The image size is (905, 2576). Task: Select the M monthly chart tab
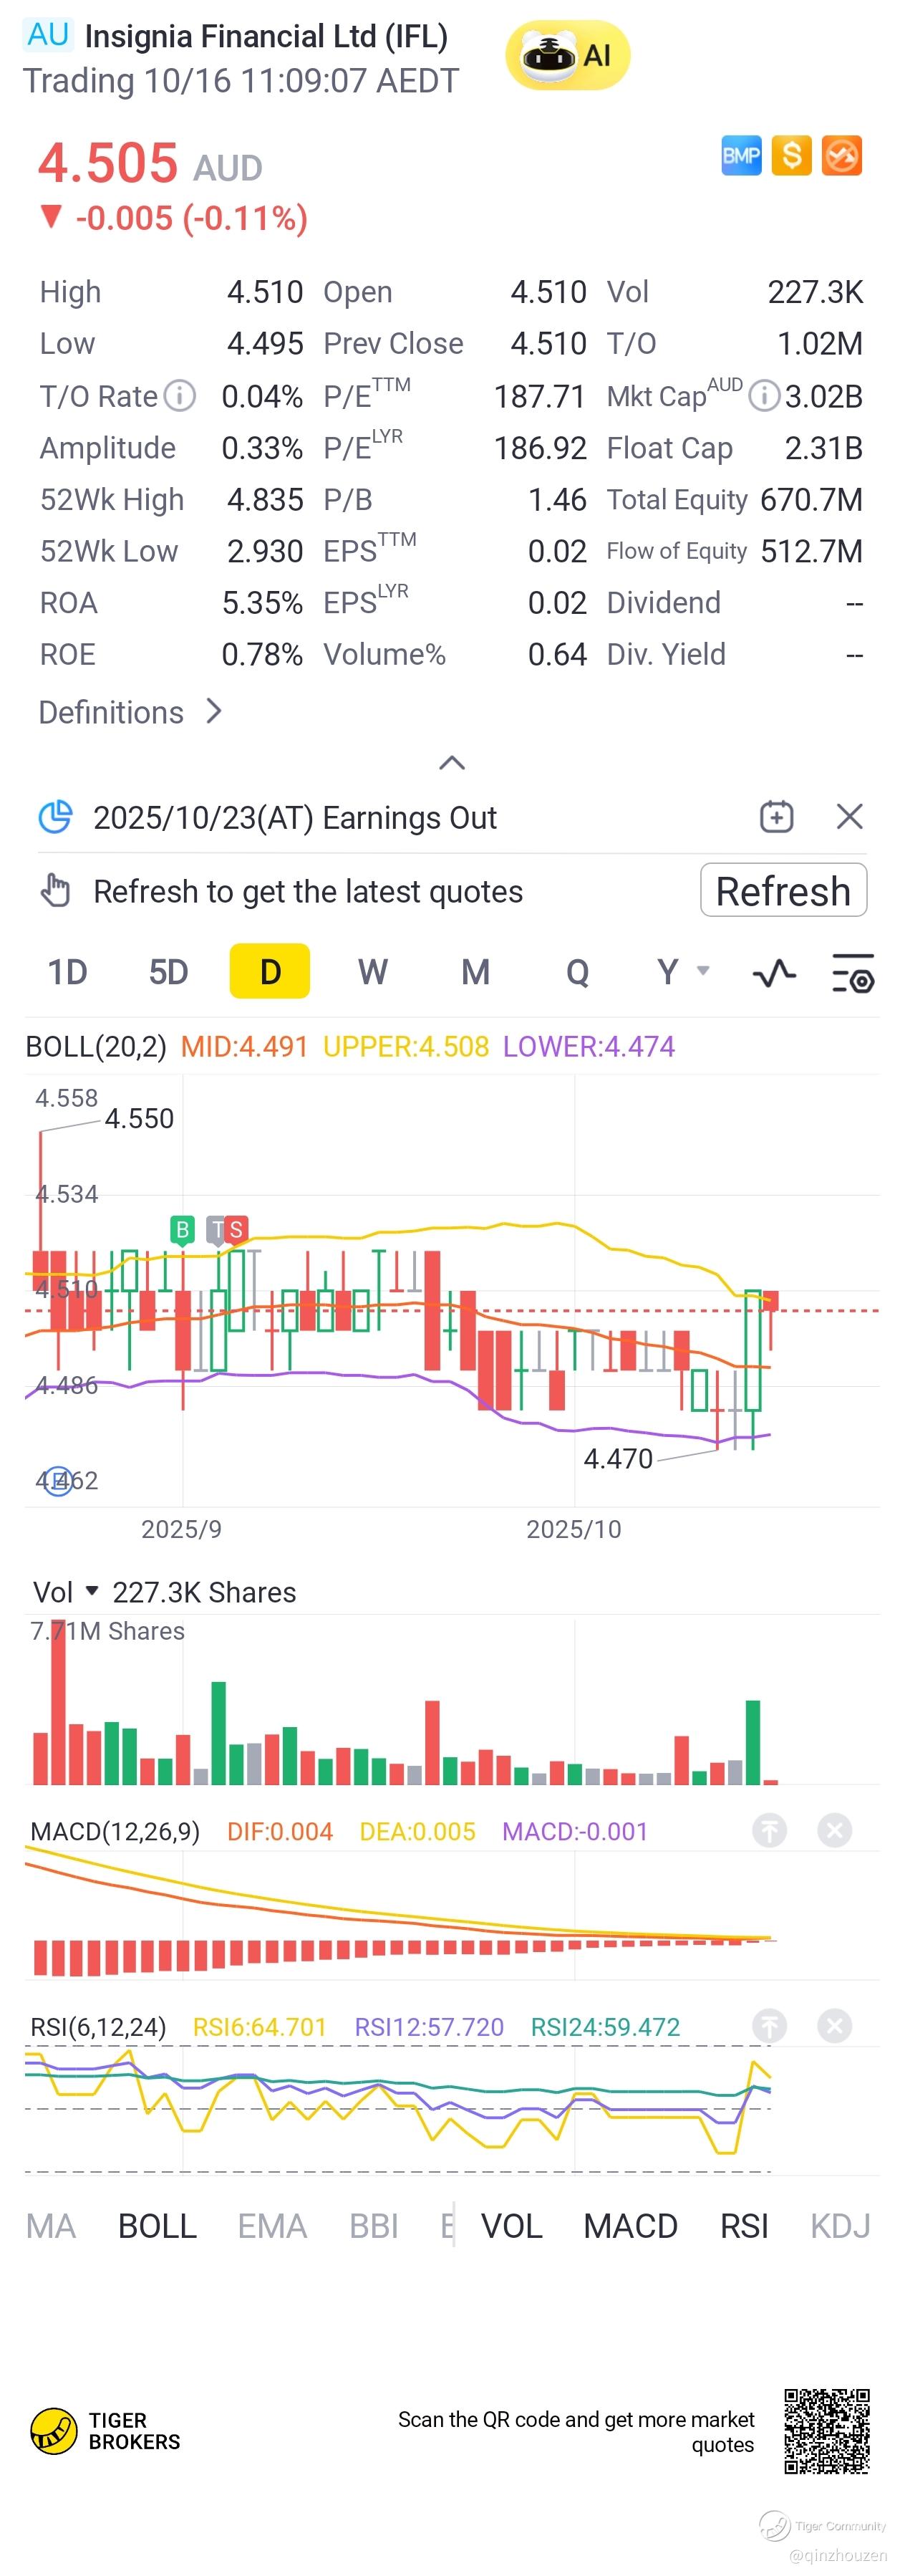pyautogui.click(x=475, y=971)
